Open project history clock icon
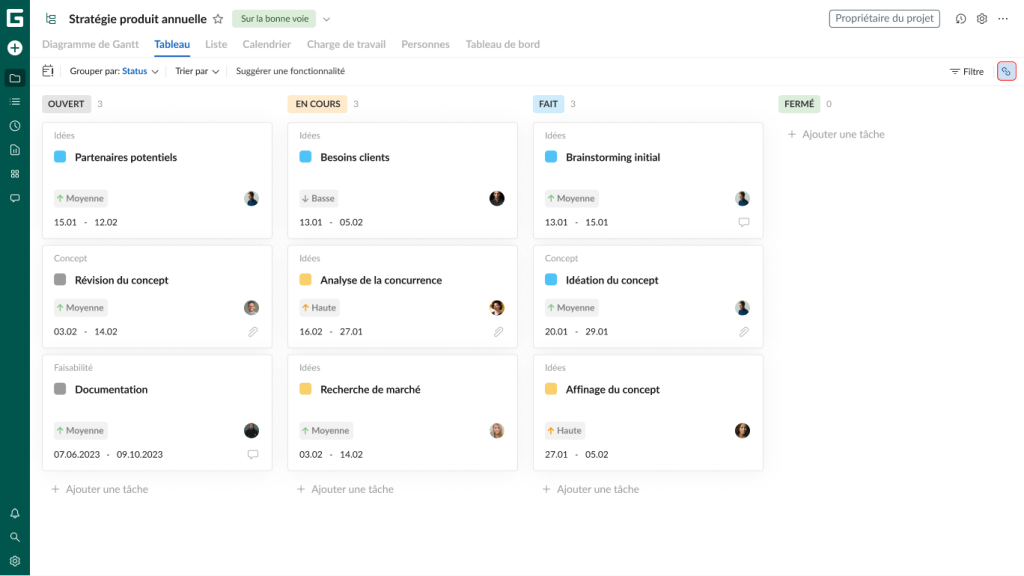The image size is (1024, 576). pos(961,19)
